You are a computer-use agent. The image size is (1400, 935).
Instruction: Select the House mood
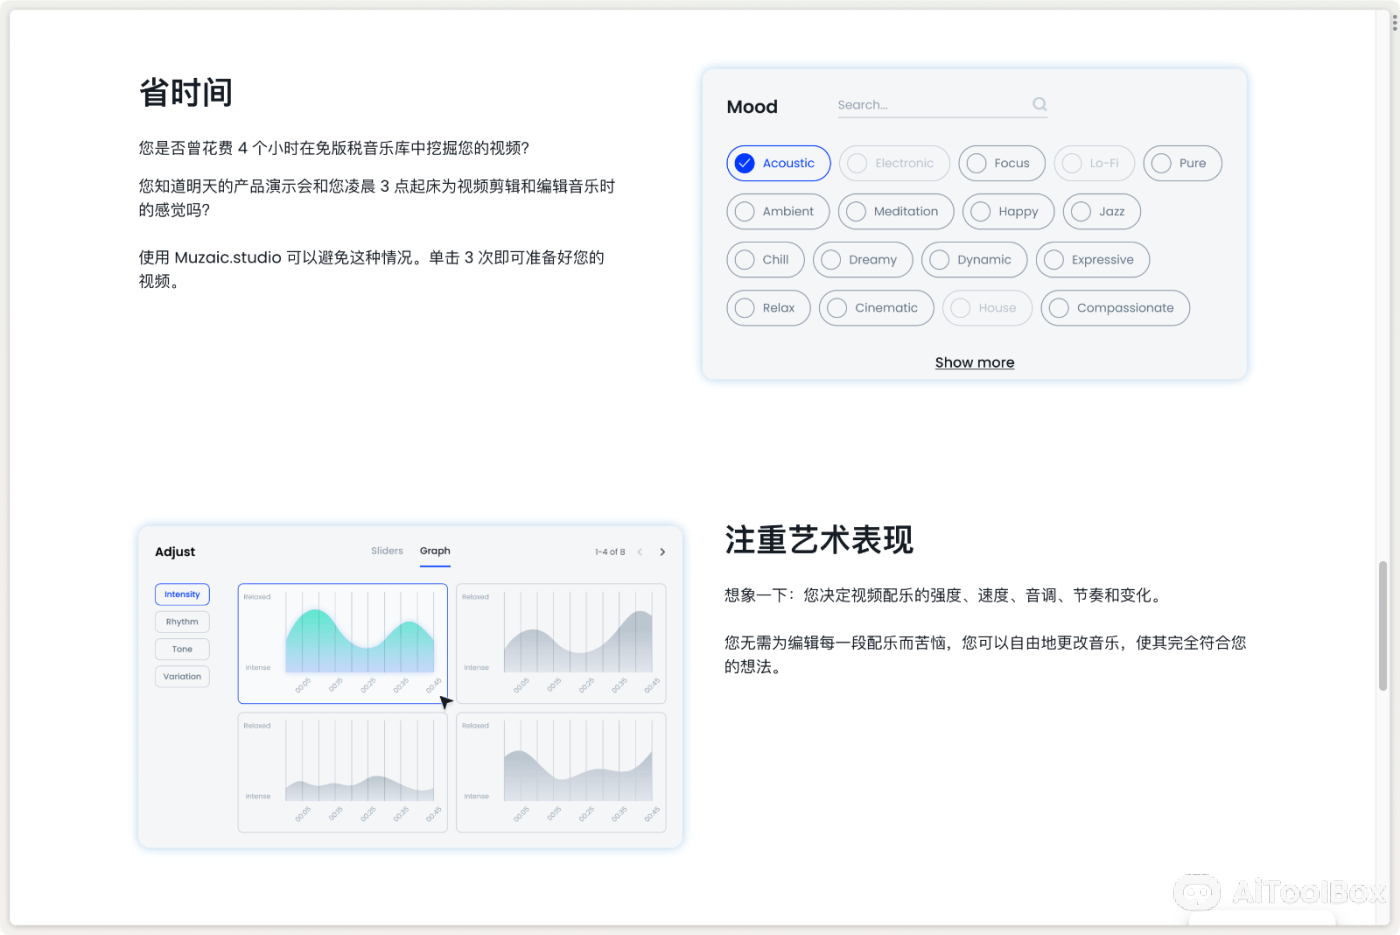(x=987, y=308)
